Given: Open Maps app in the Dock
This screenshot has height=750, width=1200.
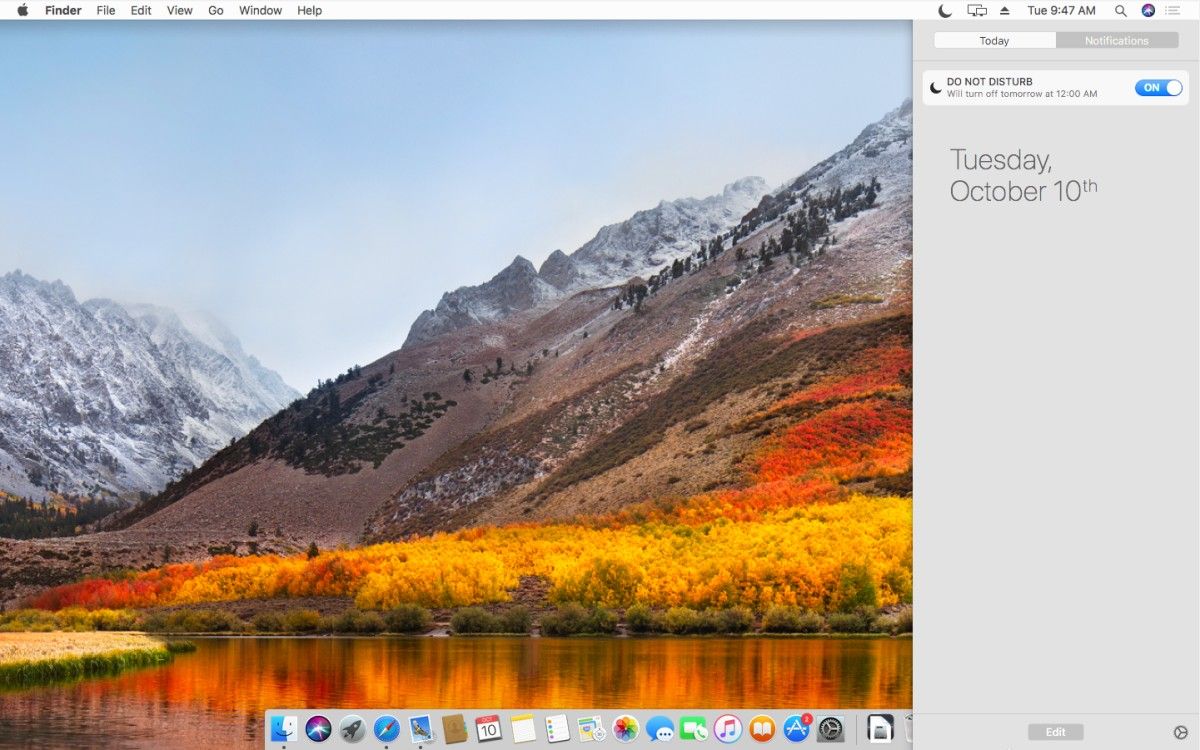Looking at the screenshot, I should [x=592, y=729].
